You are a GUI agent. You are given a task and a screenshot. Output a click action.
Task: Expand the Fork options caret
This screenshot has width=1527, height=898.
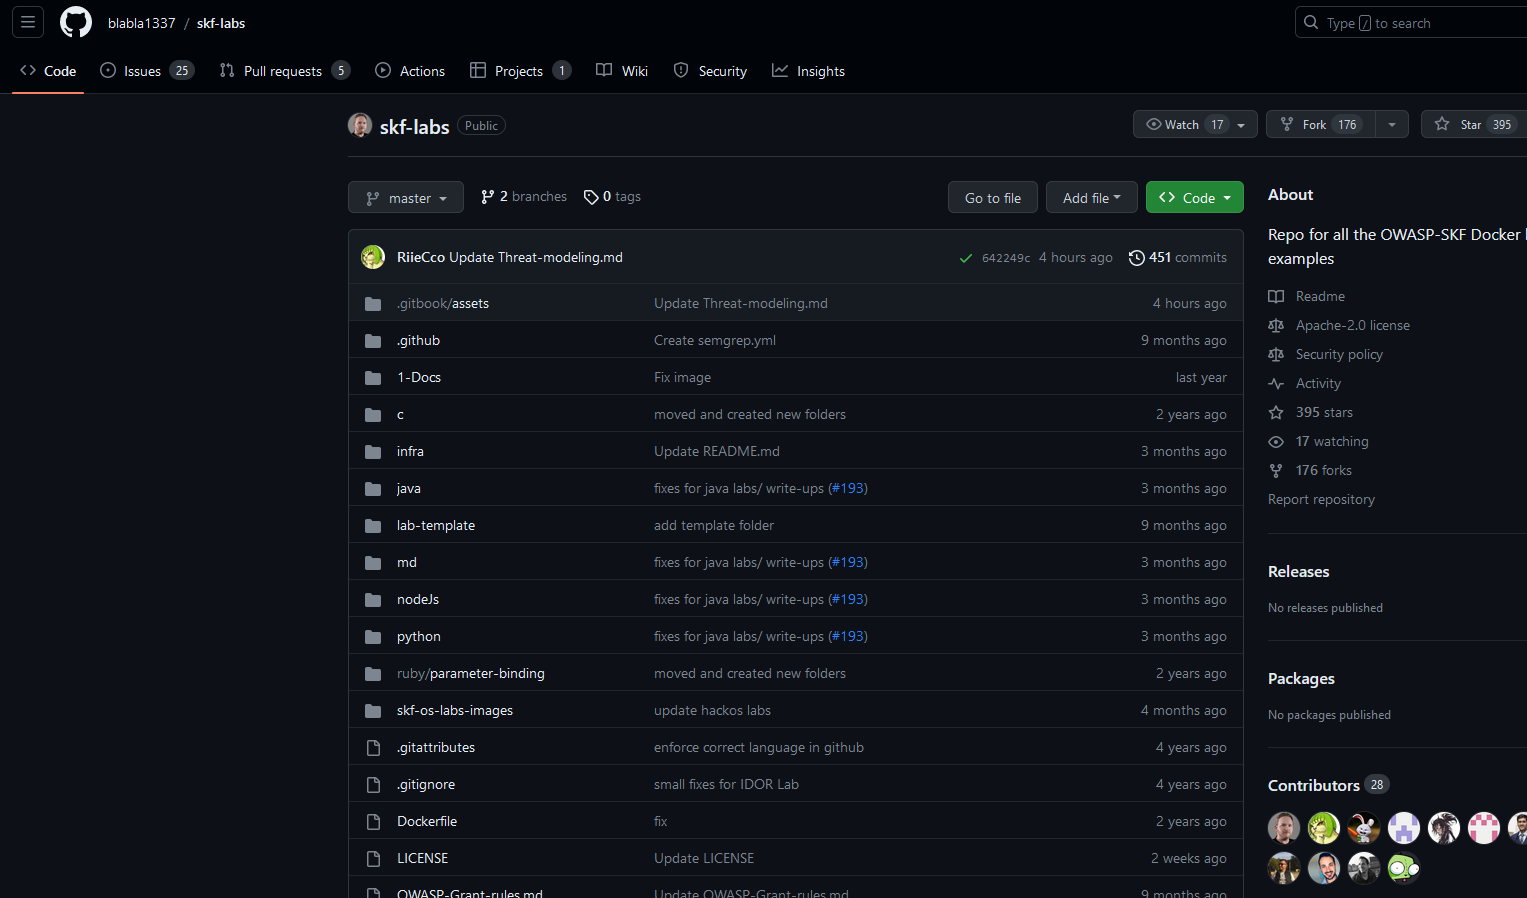click(1392, 124)
